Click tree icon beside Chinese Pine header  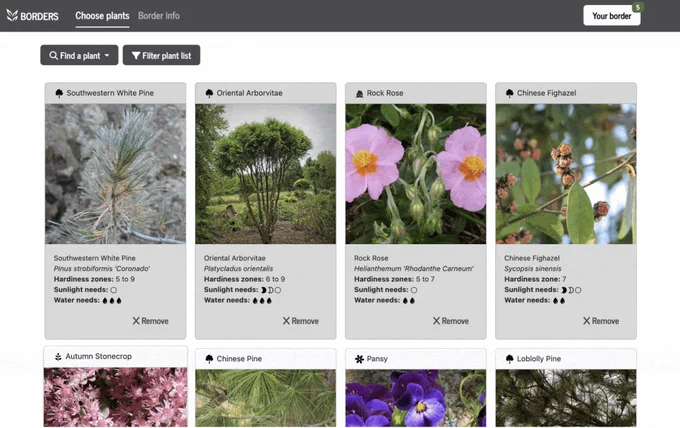click(209, 359)
